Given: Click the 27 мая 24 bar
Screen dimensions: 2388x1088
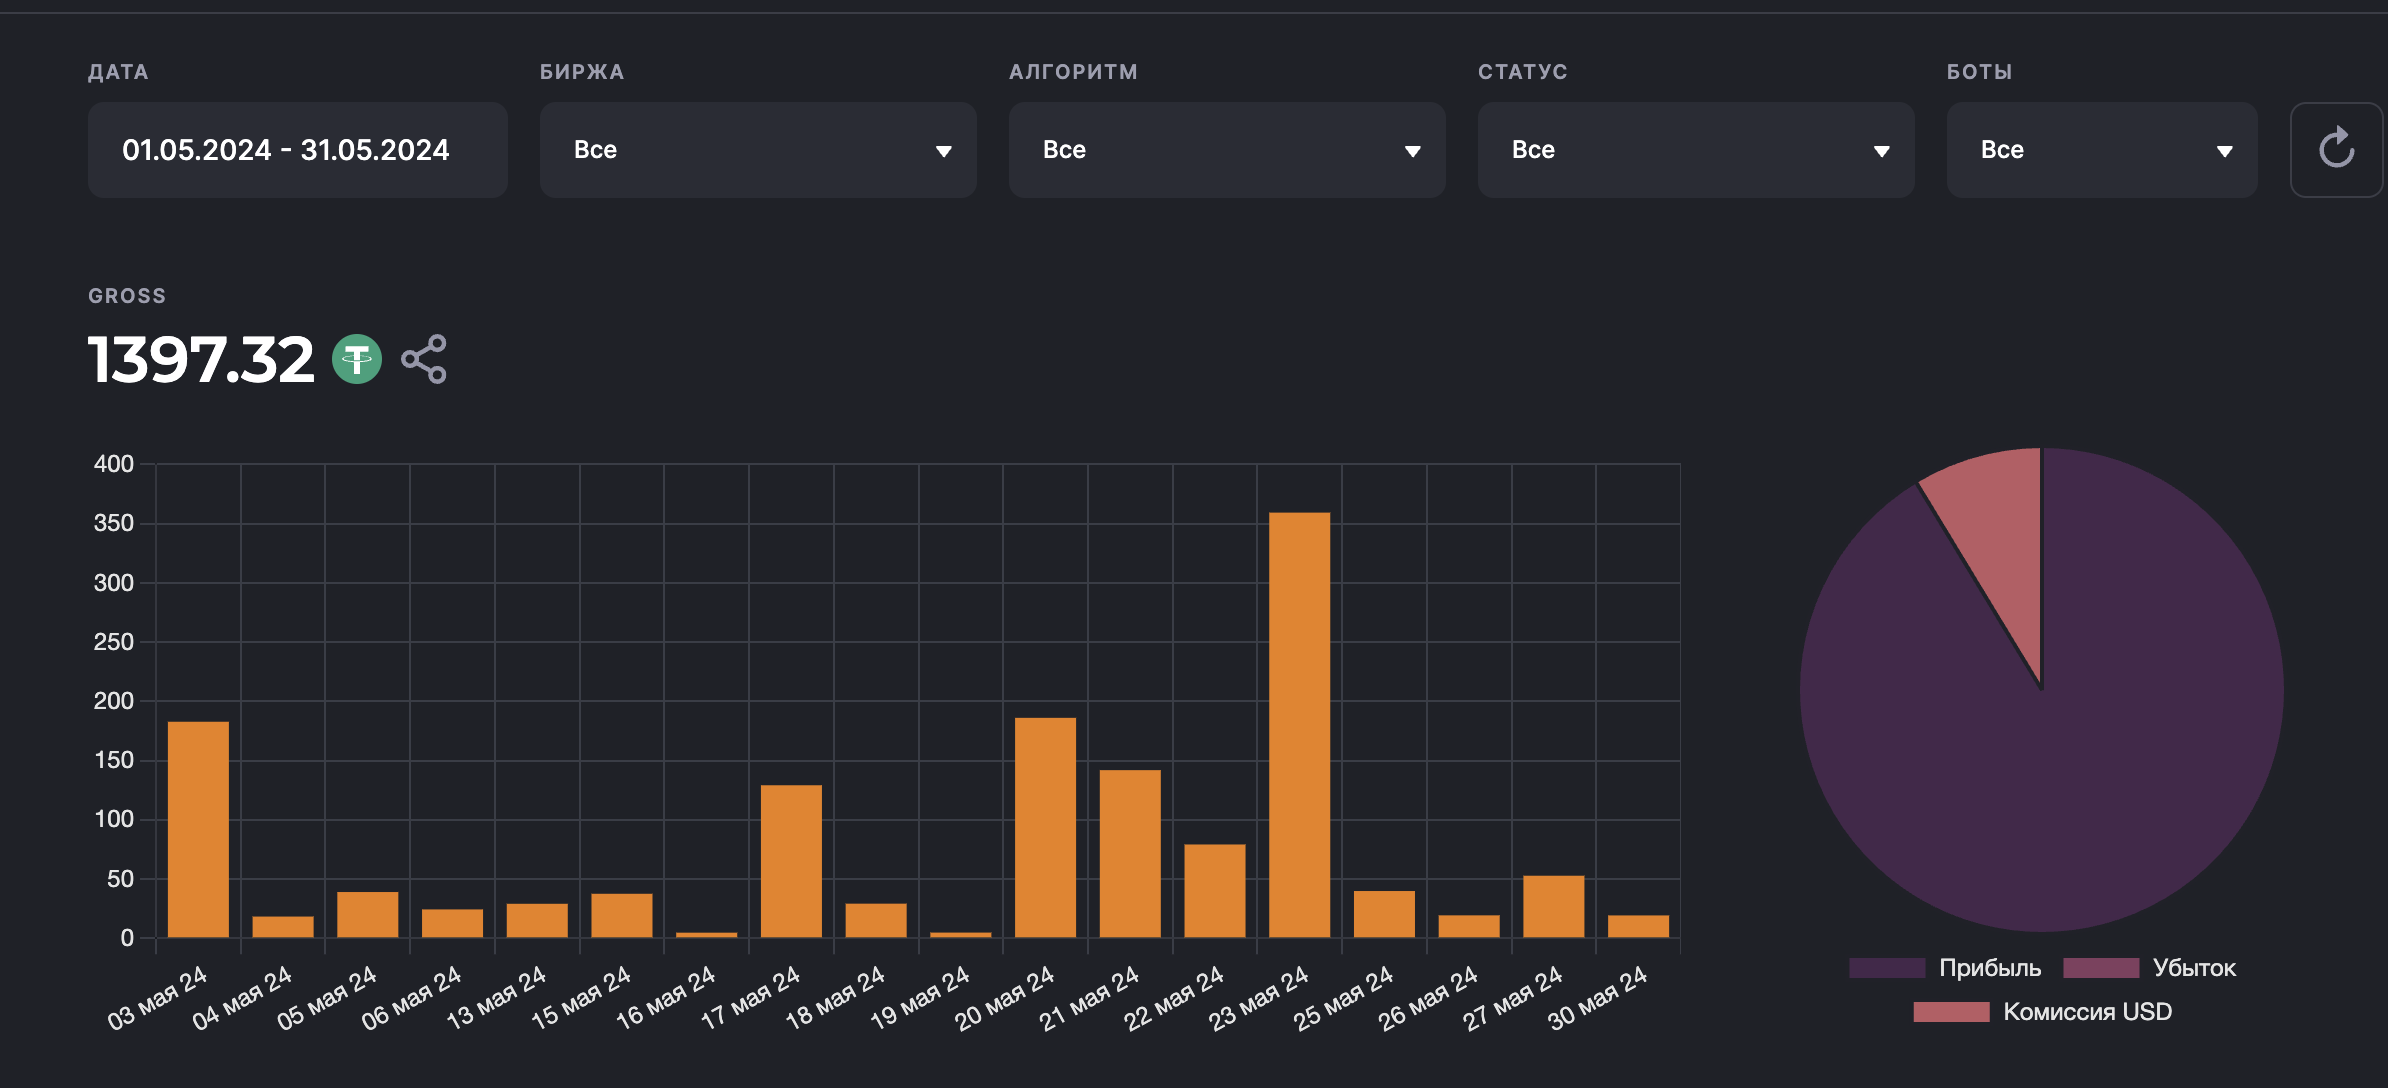Looking at the screenshot, I should pos(1553,907).
